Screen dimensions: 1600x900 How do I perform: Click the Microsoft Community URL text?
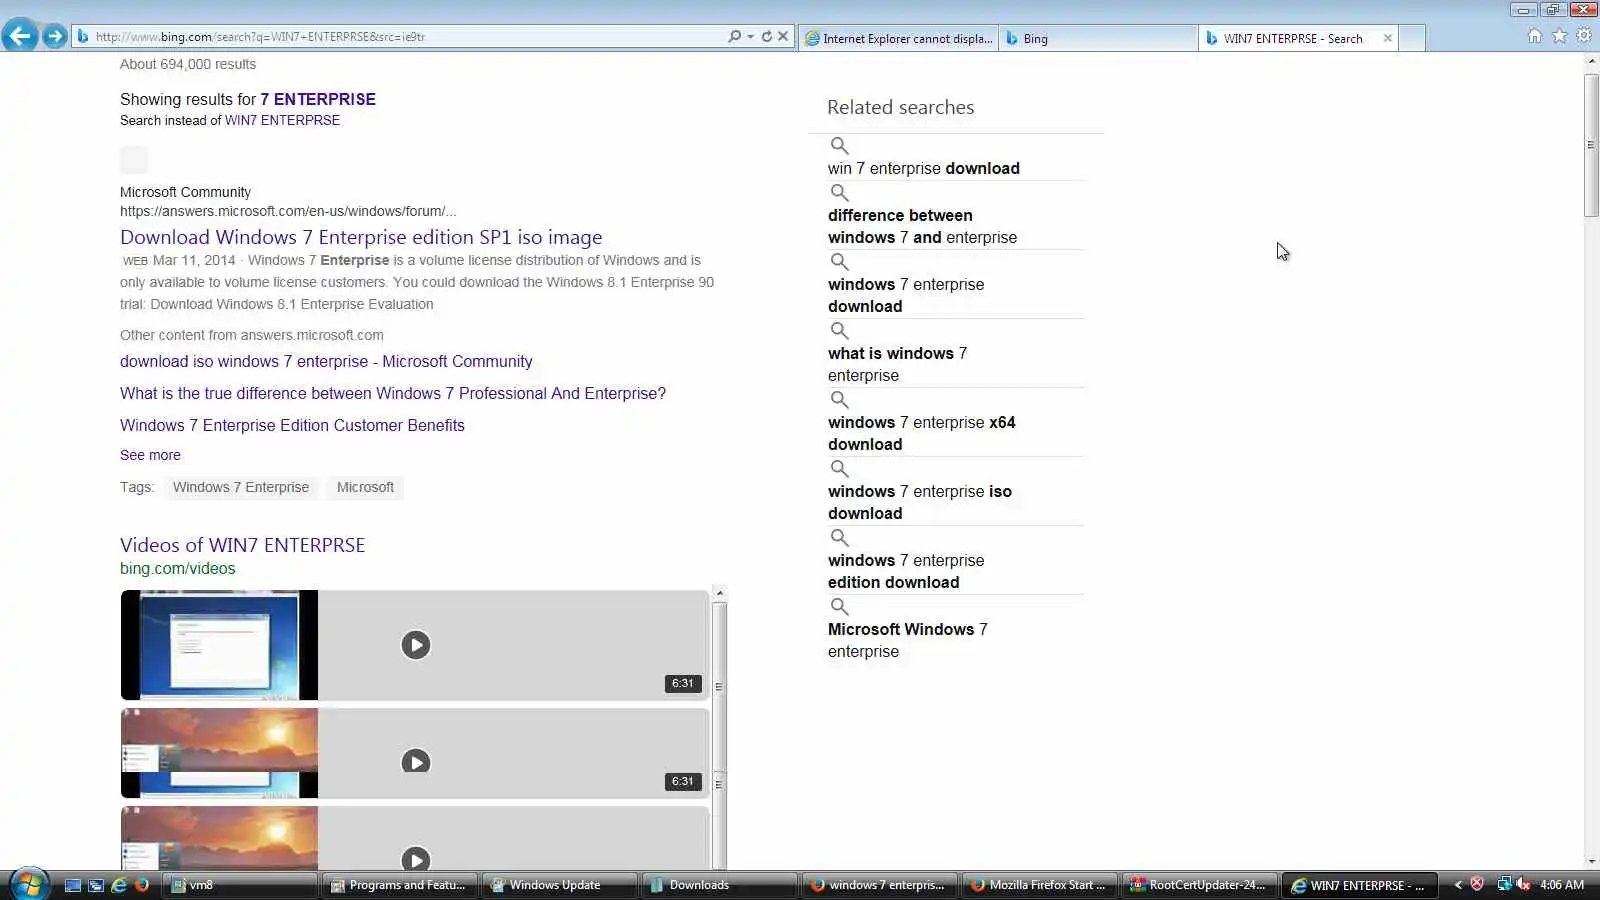click(x=288, y=211)
